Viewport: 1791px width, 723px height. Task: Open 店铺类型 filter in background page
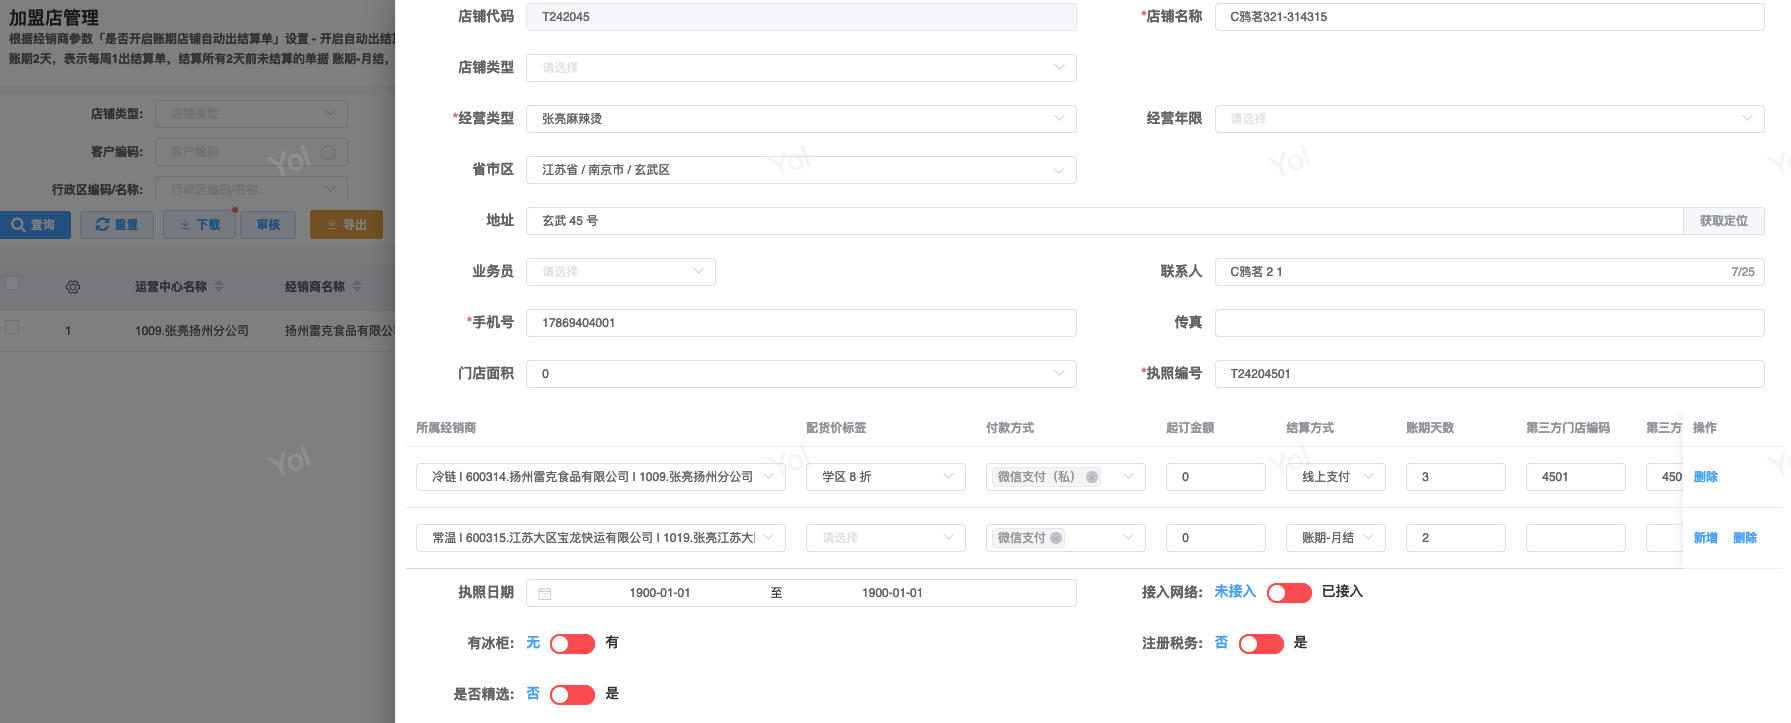(x=251, y=114)
